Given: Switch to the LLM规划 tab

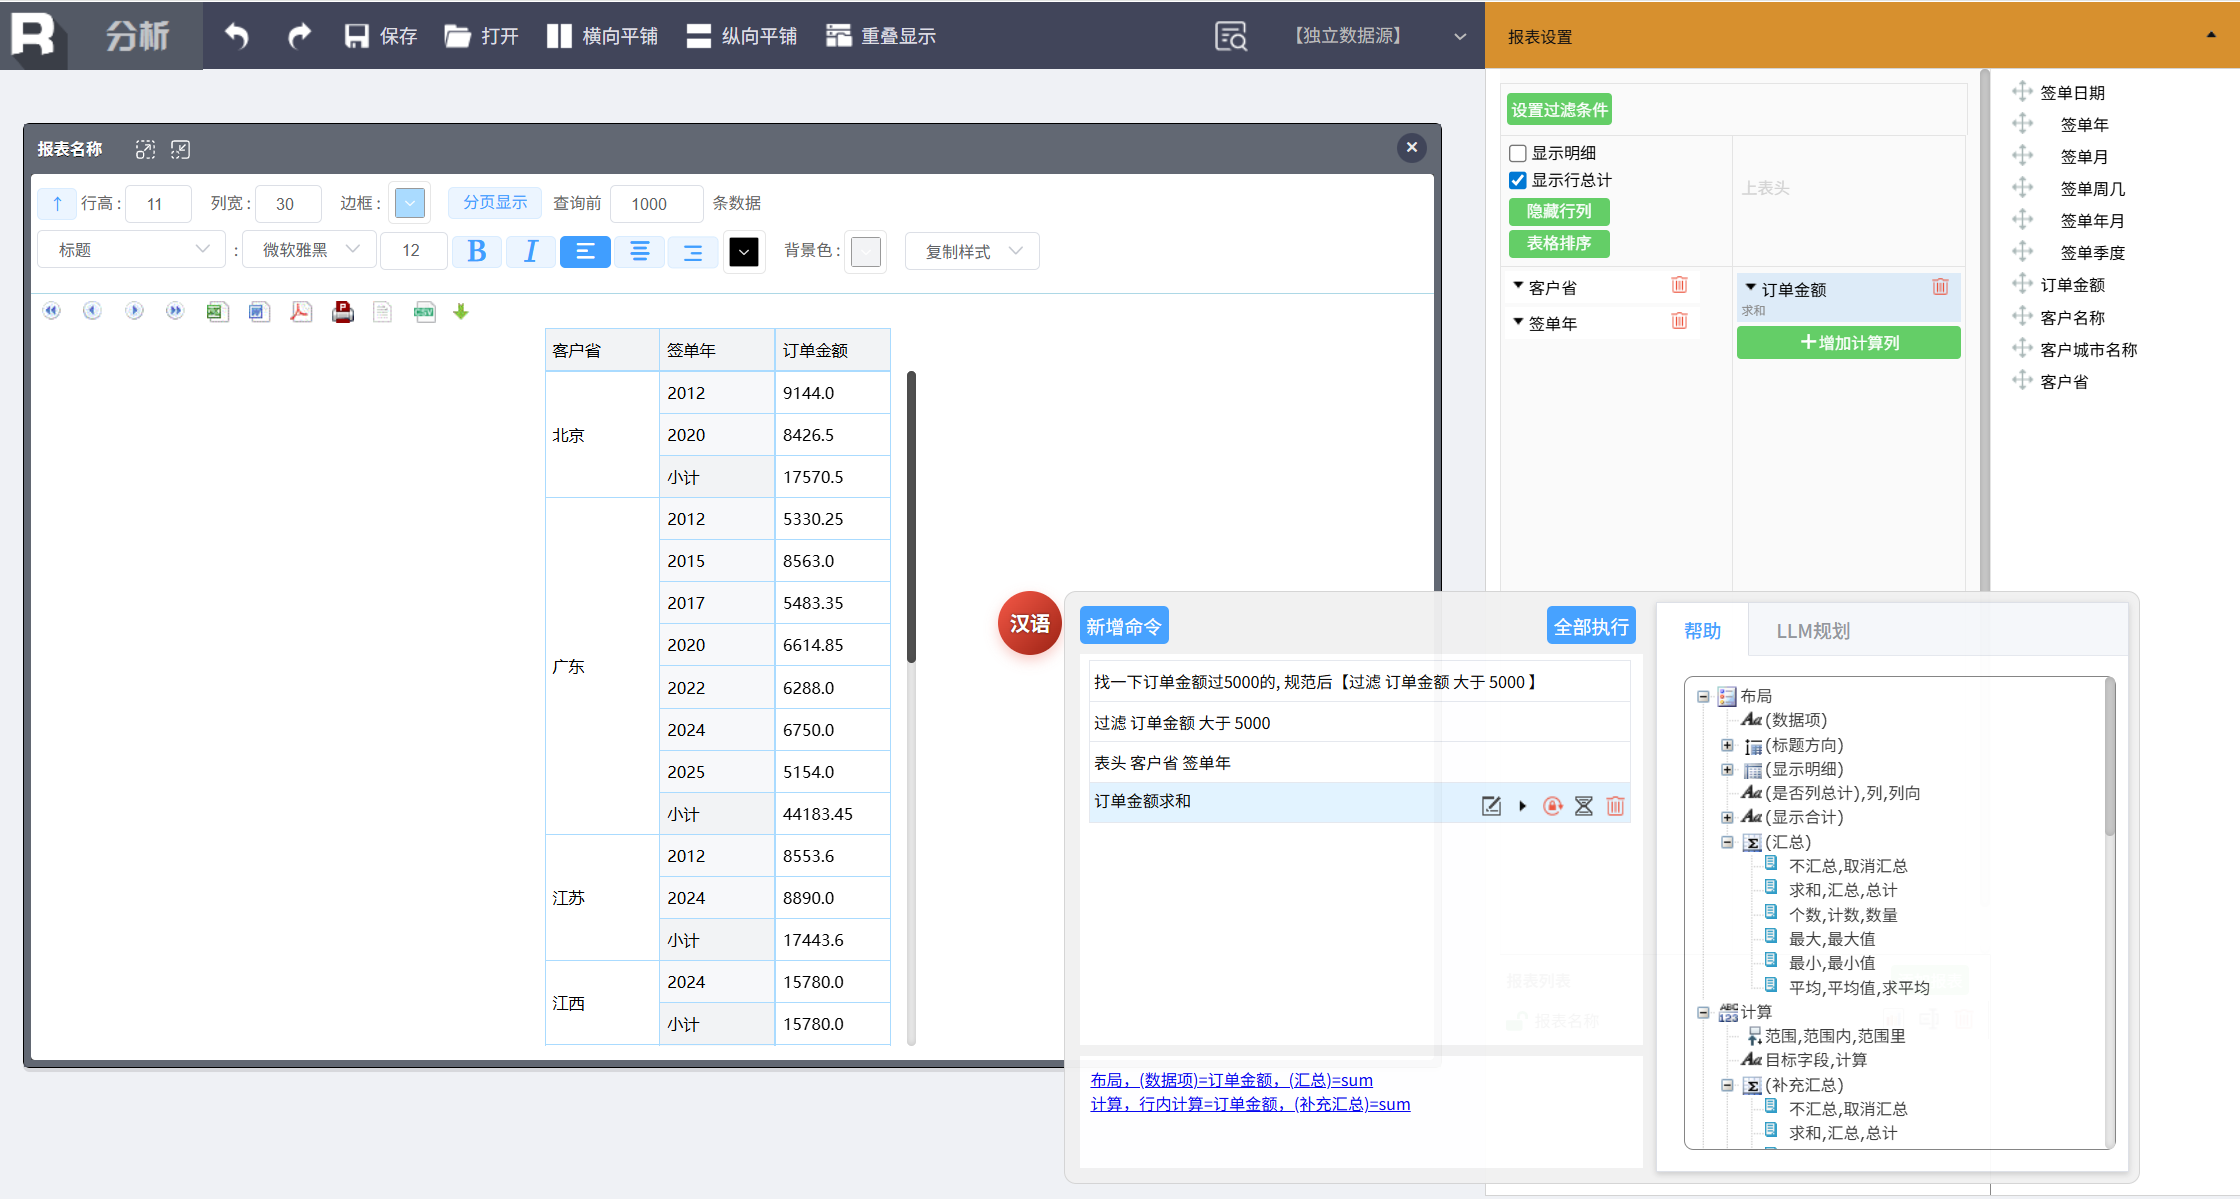Looking at the screenshot, I should [1812, 631].
